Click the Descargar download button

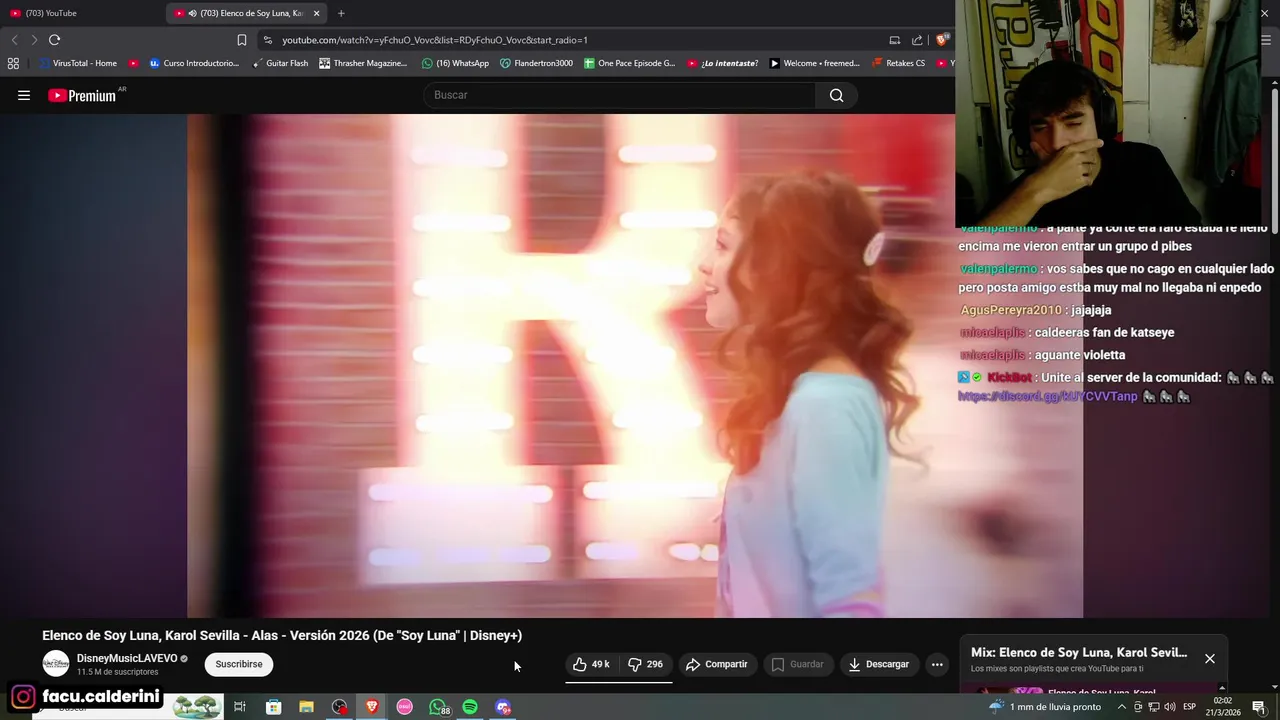(x=879, y=664)
